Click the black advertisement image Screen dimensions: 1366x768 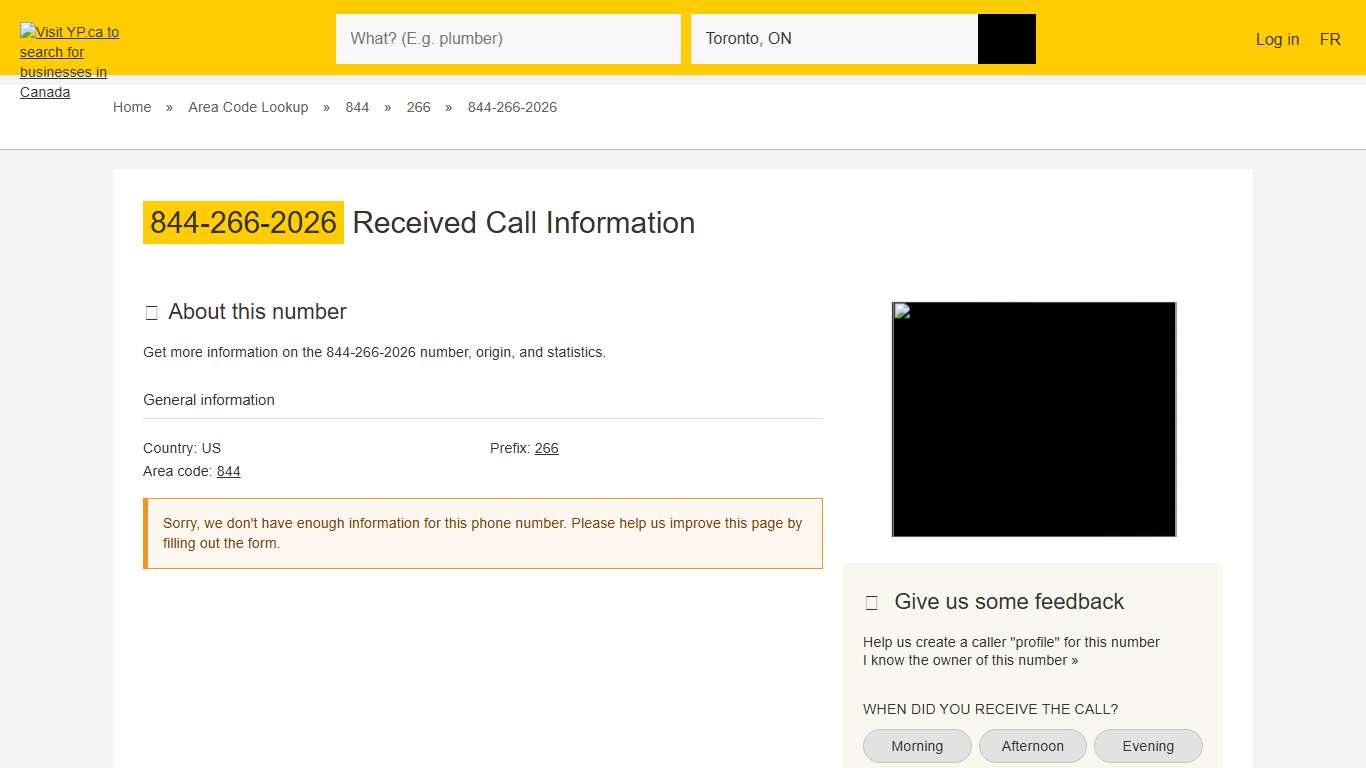pos(1034,419)
